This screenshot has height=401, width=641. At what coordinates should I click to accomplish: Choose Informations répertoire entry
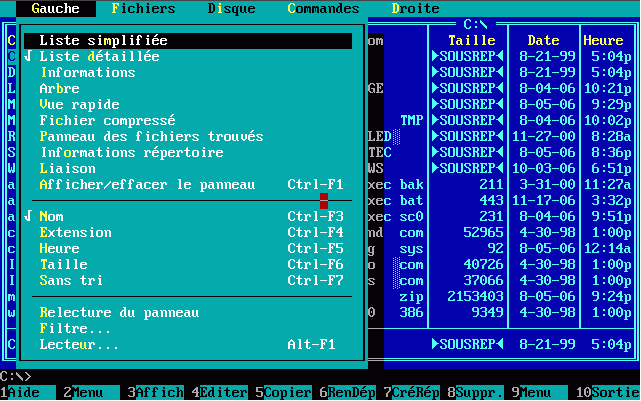(188, 152)
